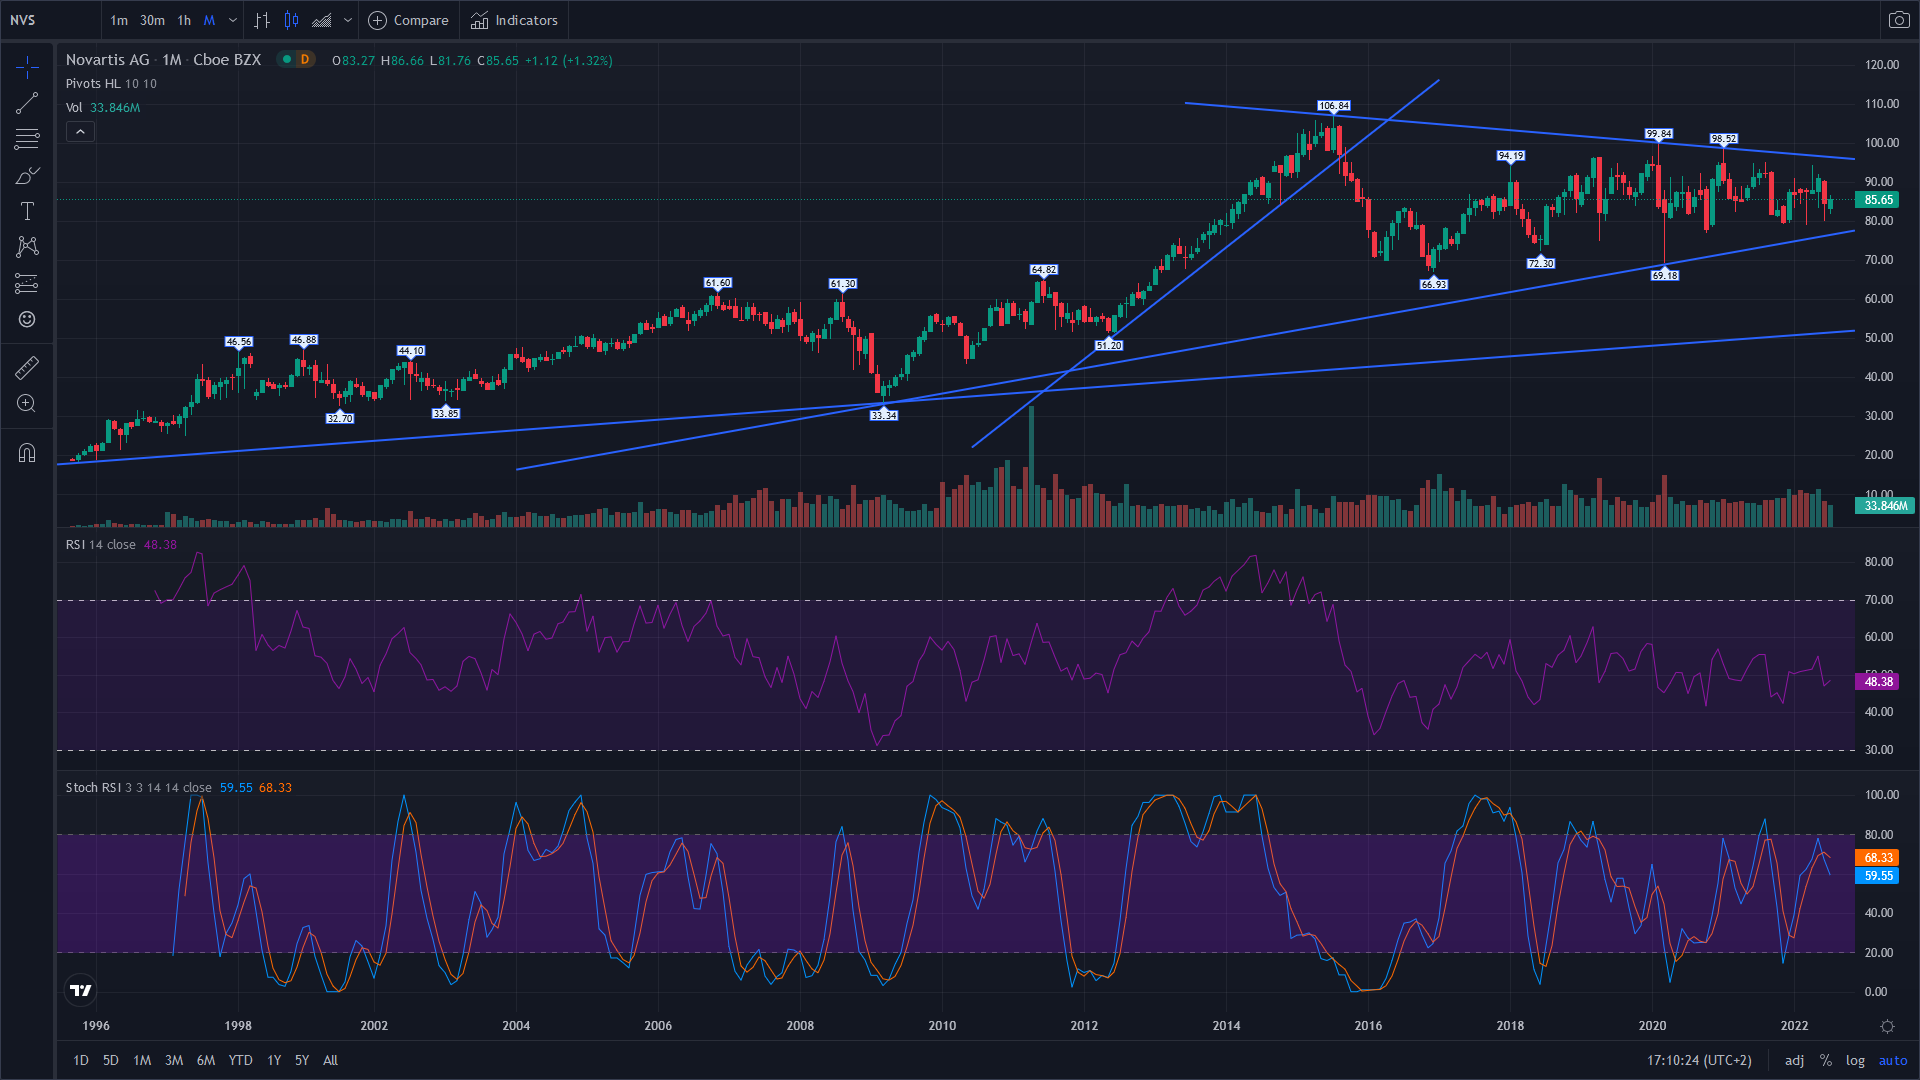This screenshot has height=1080, width=1920.
Task: Activate the magnet snap mode
Action: 27,453
